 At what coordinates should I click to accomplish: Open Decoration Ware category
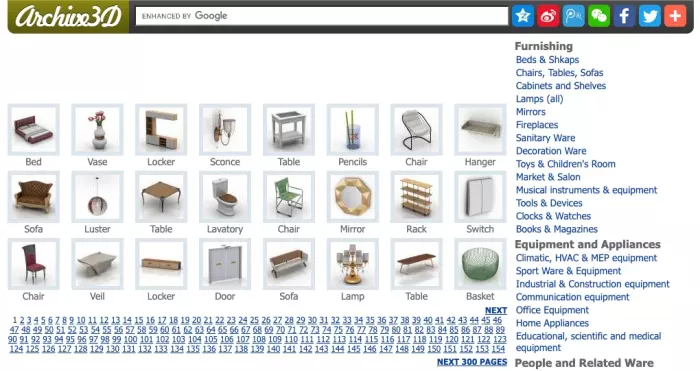point(551,150)
